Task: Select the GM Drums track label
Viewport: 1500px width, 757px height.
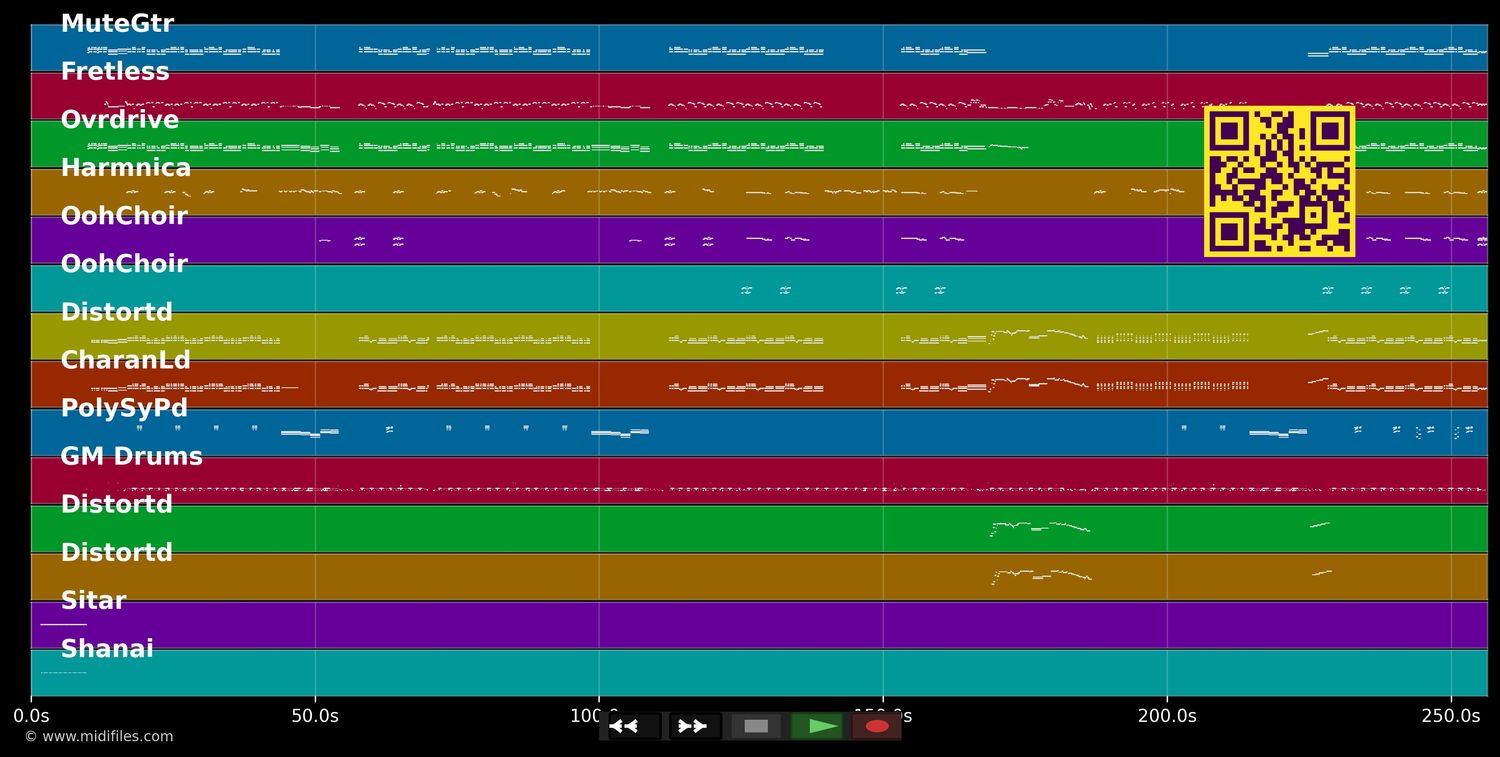Action: pos(131,457)
